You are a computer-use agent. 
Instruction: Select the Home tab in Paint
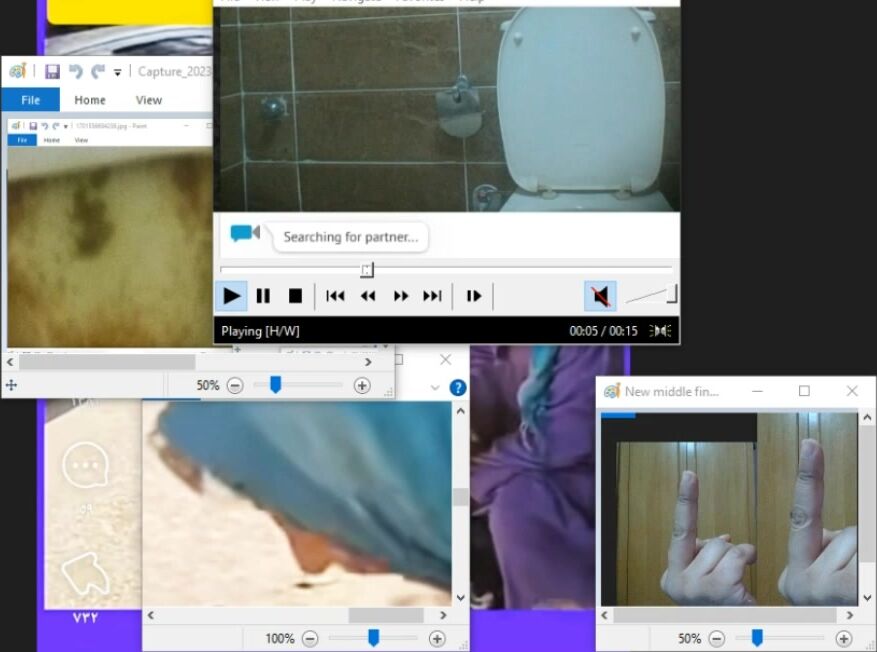[90, 100]
